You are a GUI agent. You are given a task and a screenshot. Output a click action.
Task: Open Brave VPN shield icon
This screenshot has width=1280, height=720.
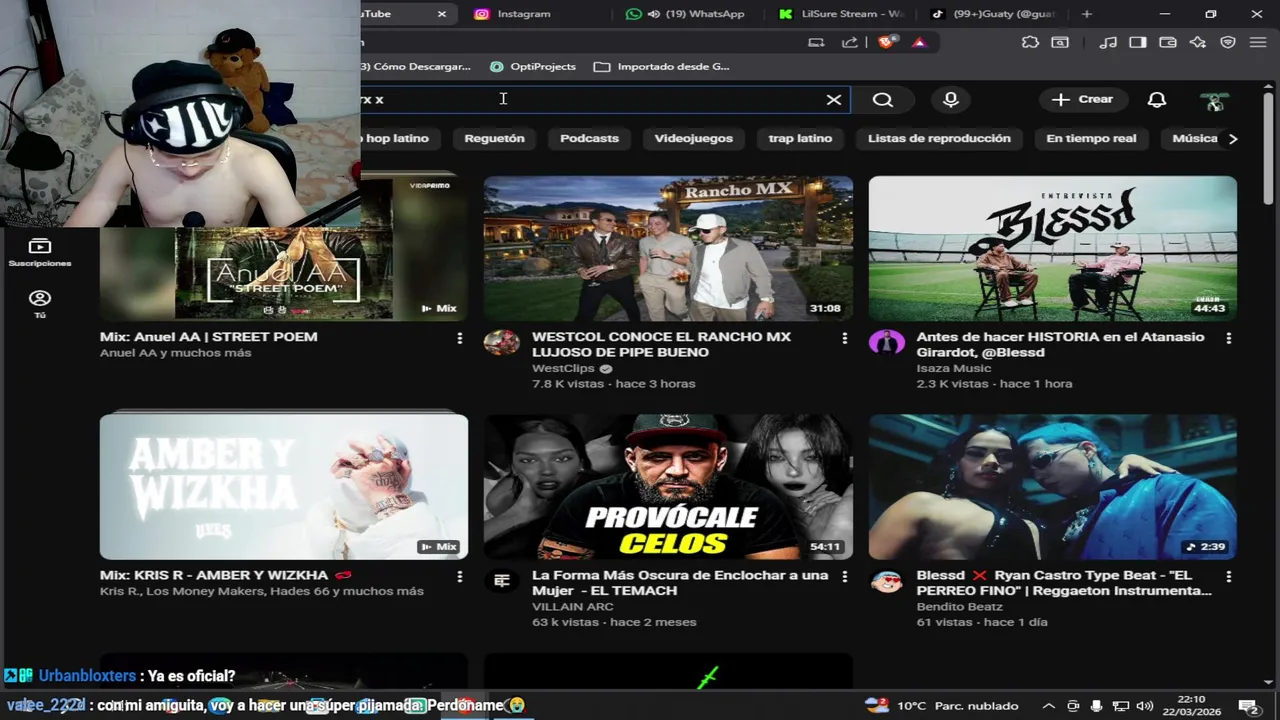[x=1228, y=42]
